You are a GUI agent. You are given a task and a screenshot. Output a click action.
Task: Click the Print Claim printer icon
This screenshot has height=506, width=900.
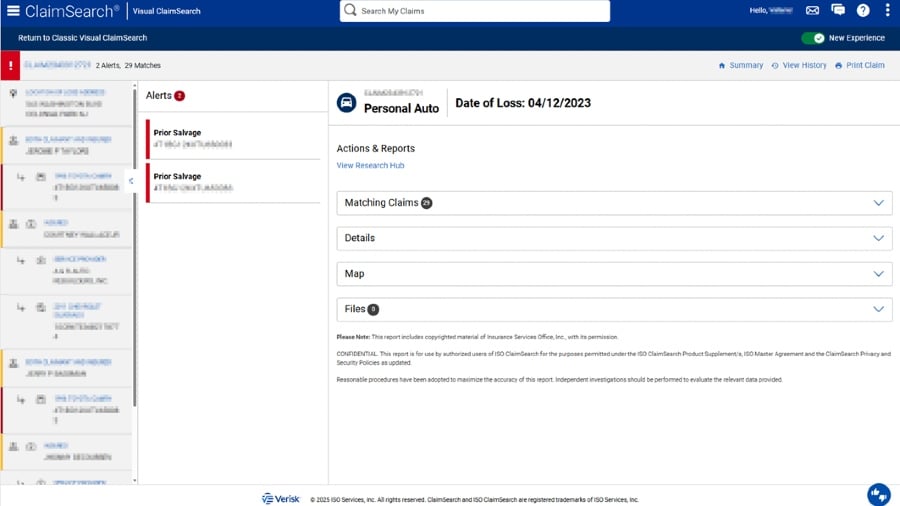tap(839, 66)
